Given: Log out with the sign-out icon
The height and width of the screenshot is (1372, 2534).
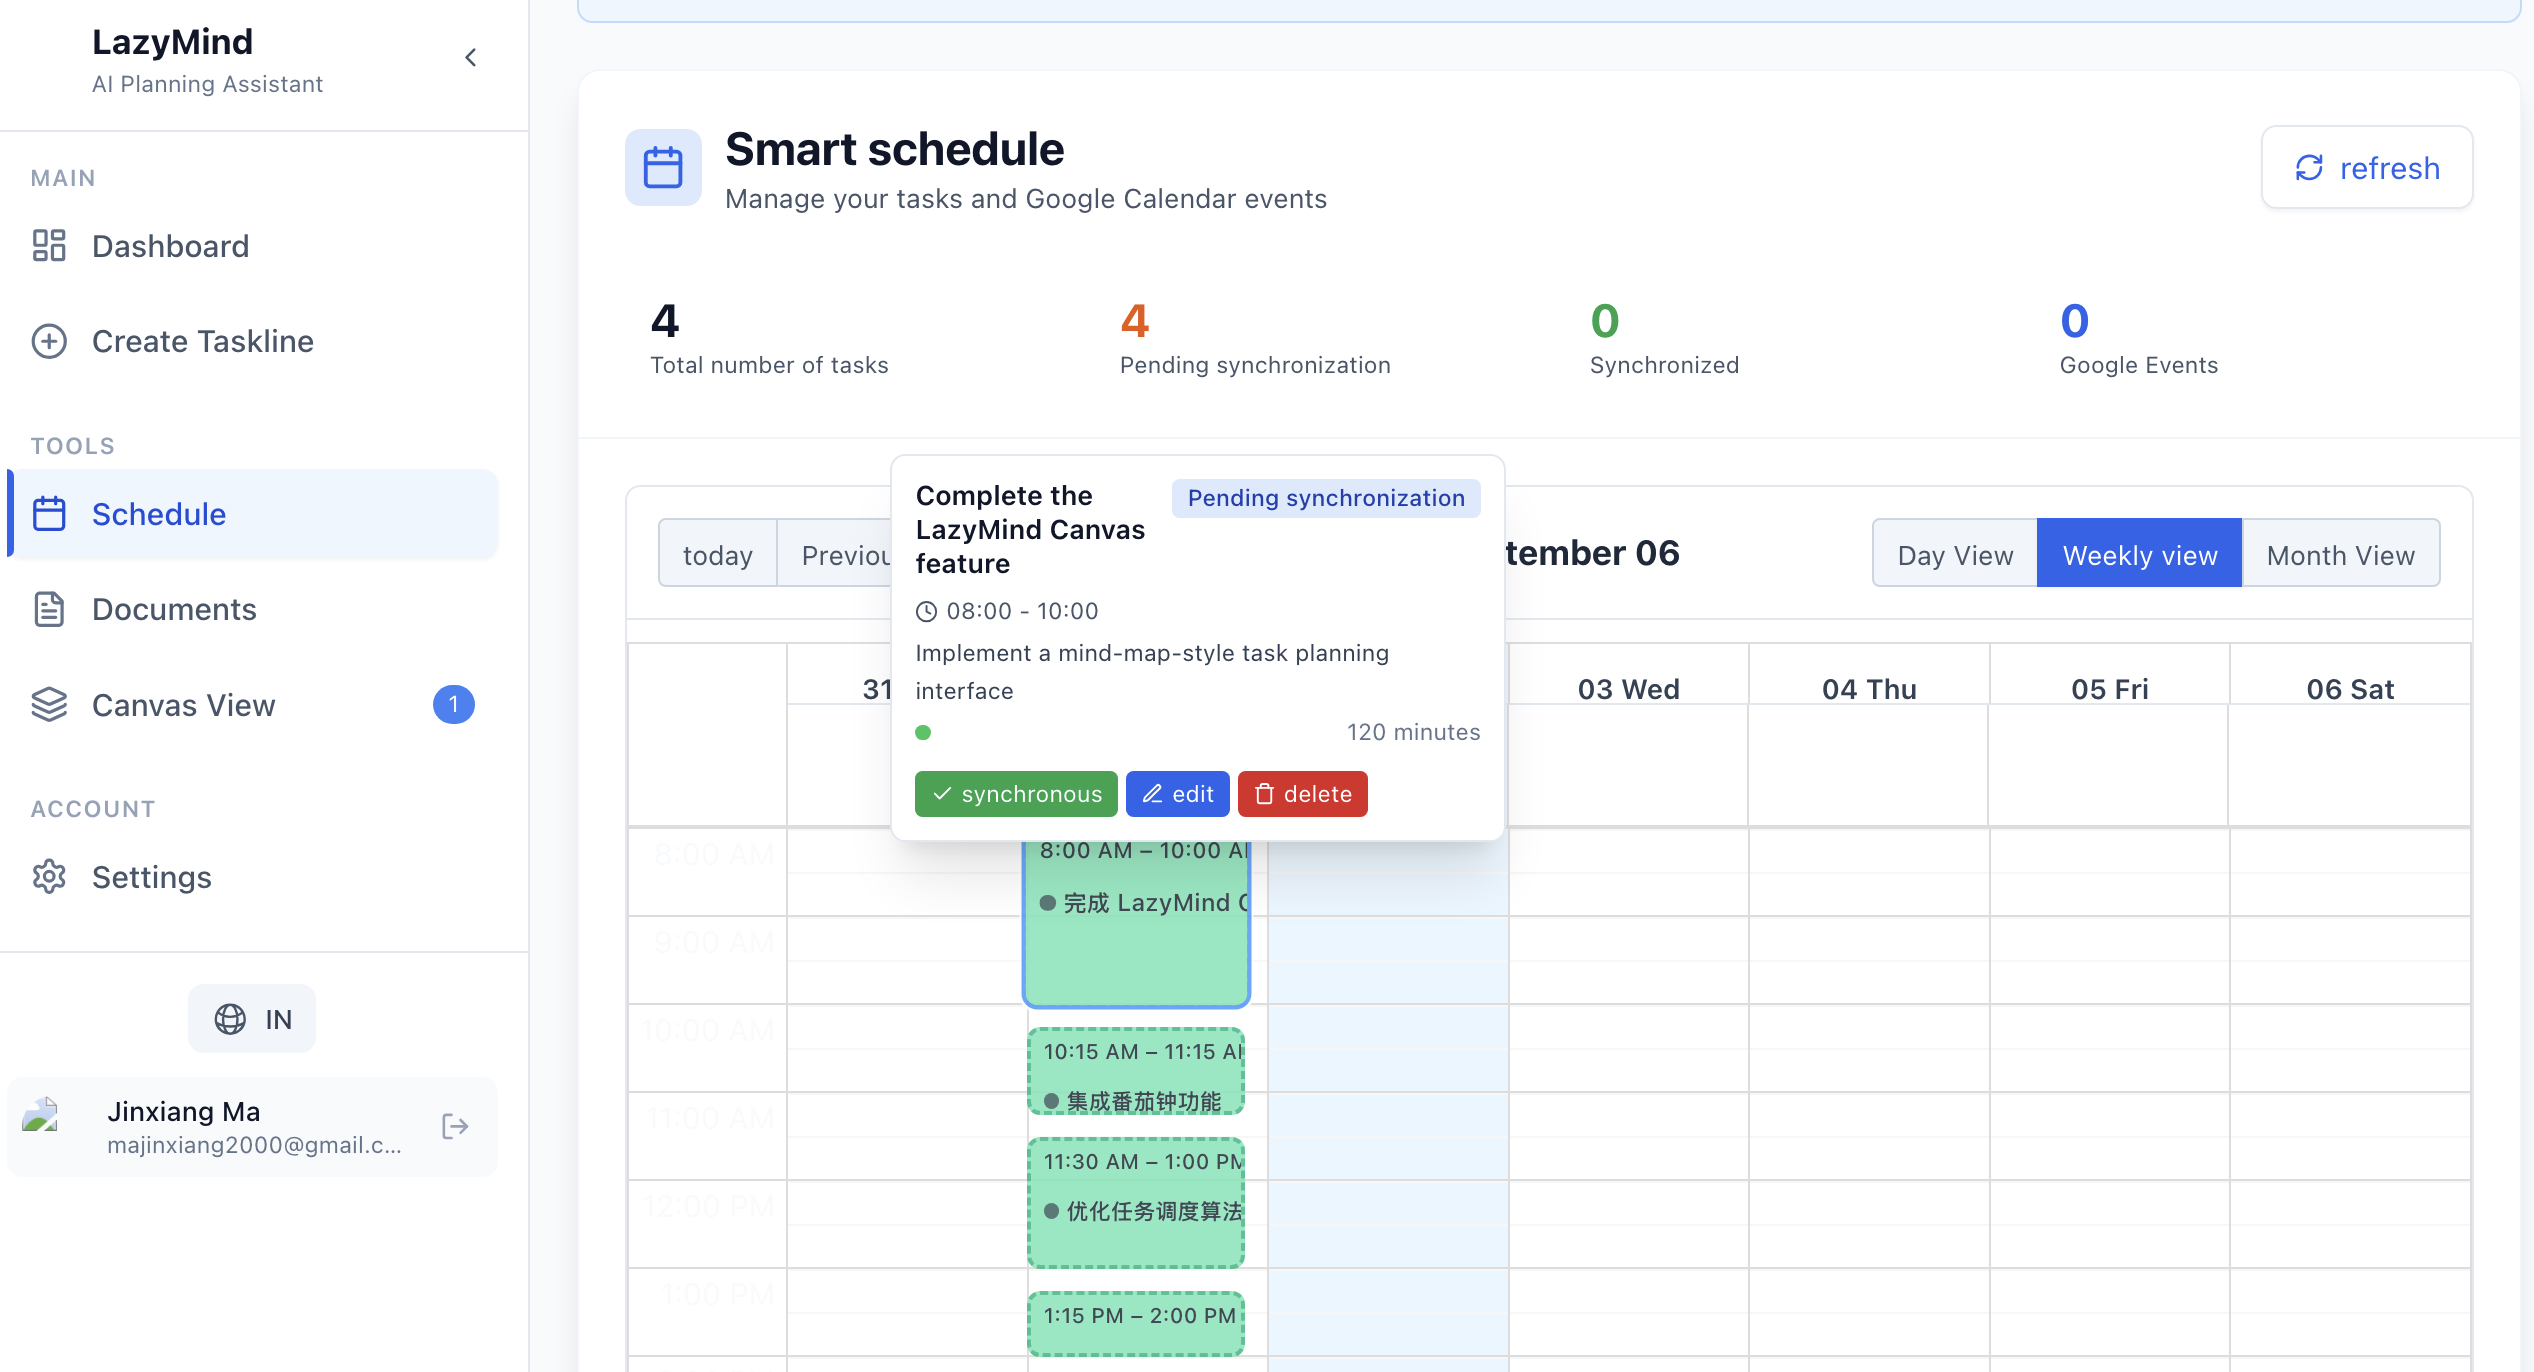Looking at the screenshot, I should [455, 1127].
